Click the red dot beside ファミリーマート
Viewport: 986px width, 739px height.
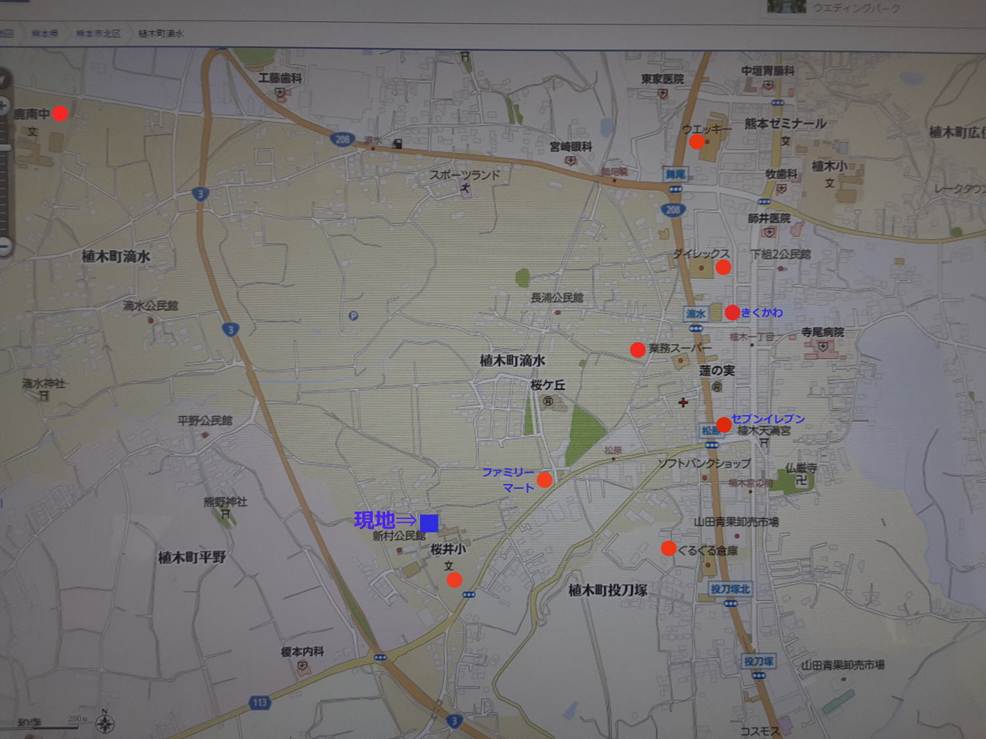[x=545, y=480]
